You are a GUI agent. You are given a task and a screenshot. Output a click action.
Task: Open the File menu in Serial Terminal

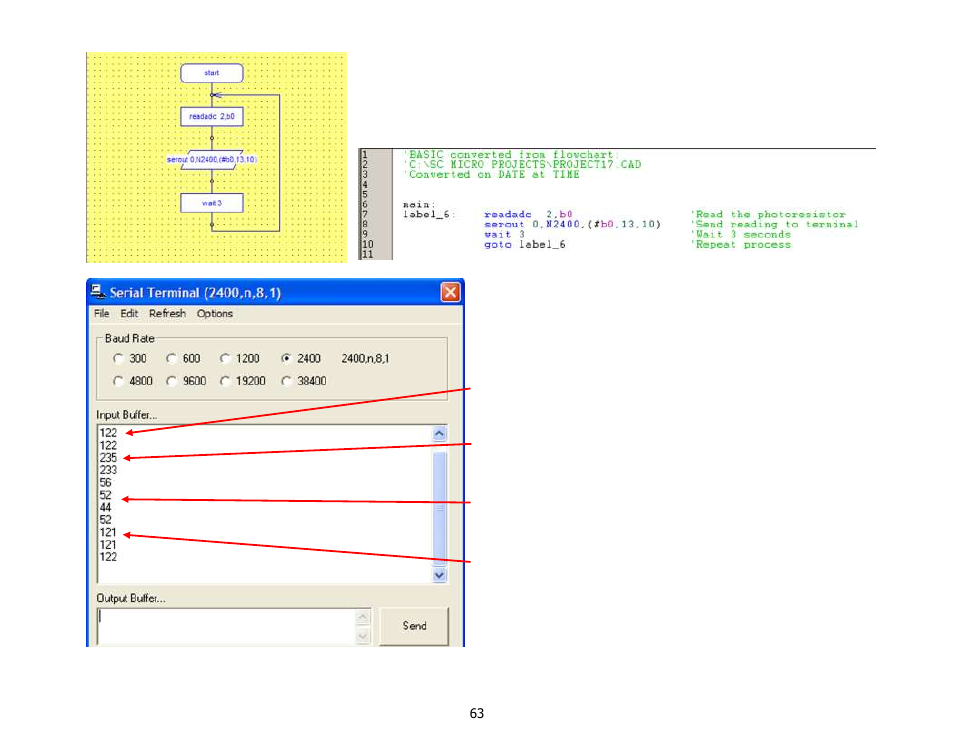(101, 313)
